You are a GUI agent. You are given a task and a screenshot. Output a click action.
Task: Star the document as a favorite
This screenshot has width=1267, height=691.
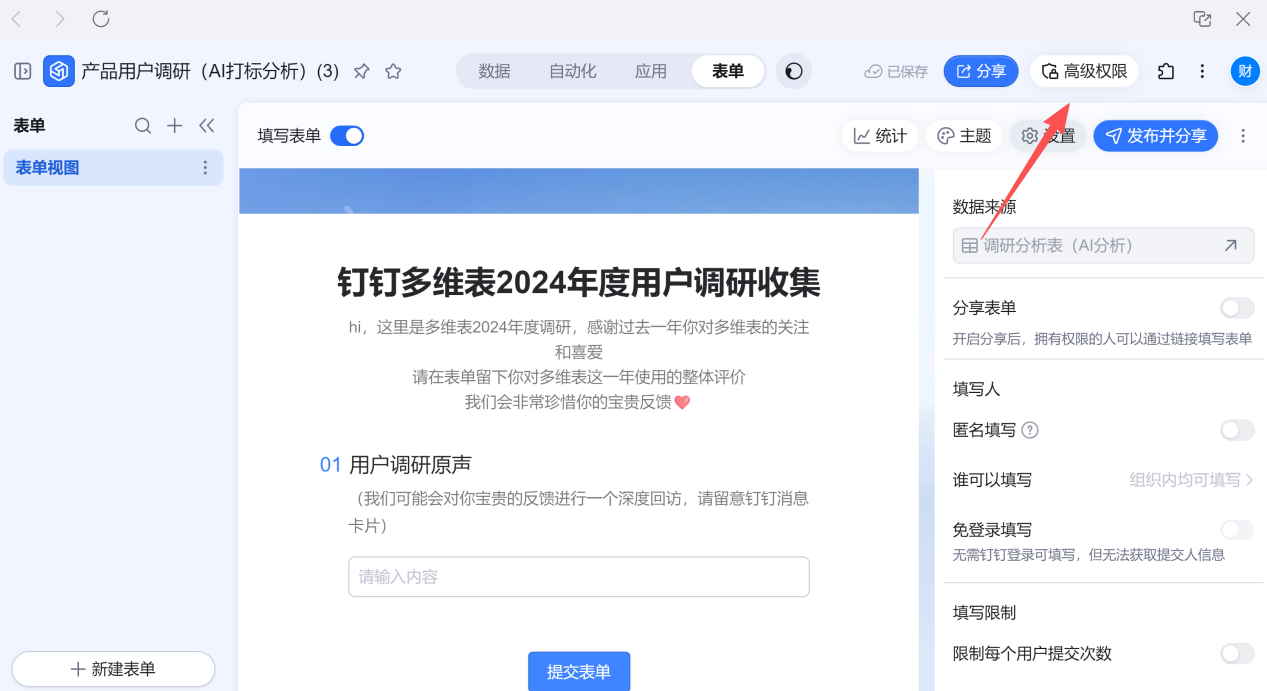point(393,71)
